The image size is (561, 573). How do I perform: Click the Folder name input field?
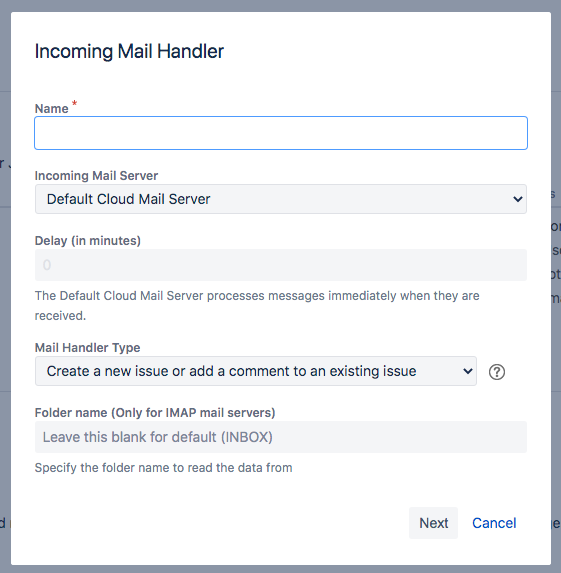281,437
